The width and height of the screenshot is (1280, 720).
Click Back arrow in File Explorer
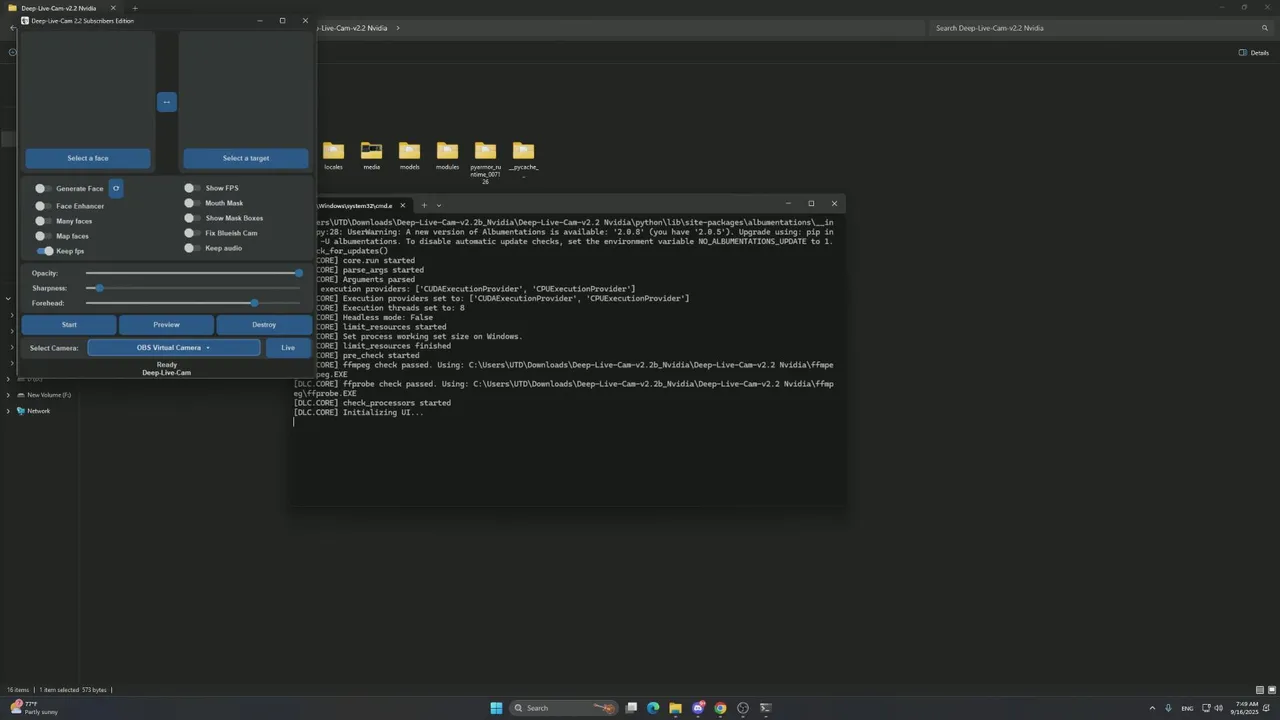click(12, 28)
